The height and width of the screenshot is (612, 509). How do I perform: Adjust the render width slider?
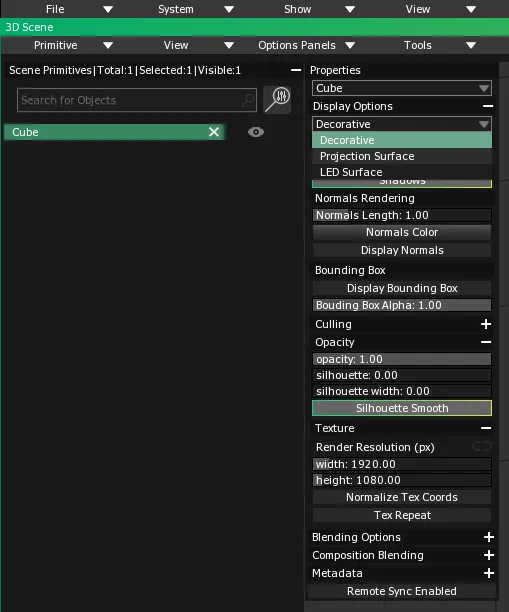pyautogui.click(x=402, y=464)
